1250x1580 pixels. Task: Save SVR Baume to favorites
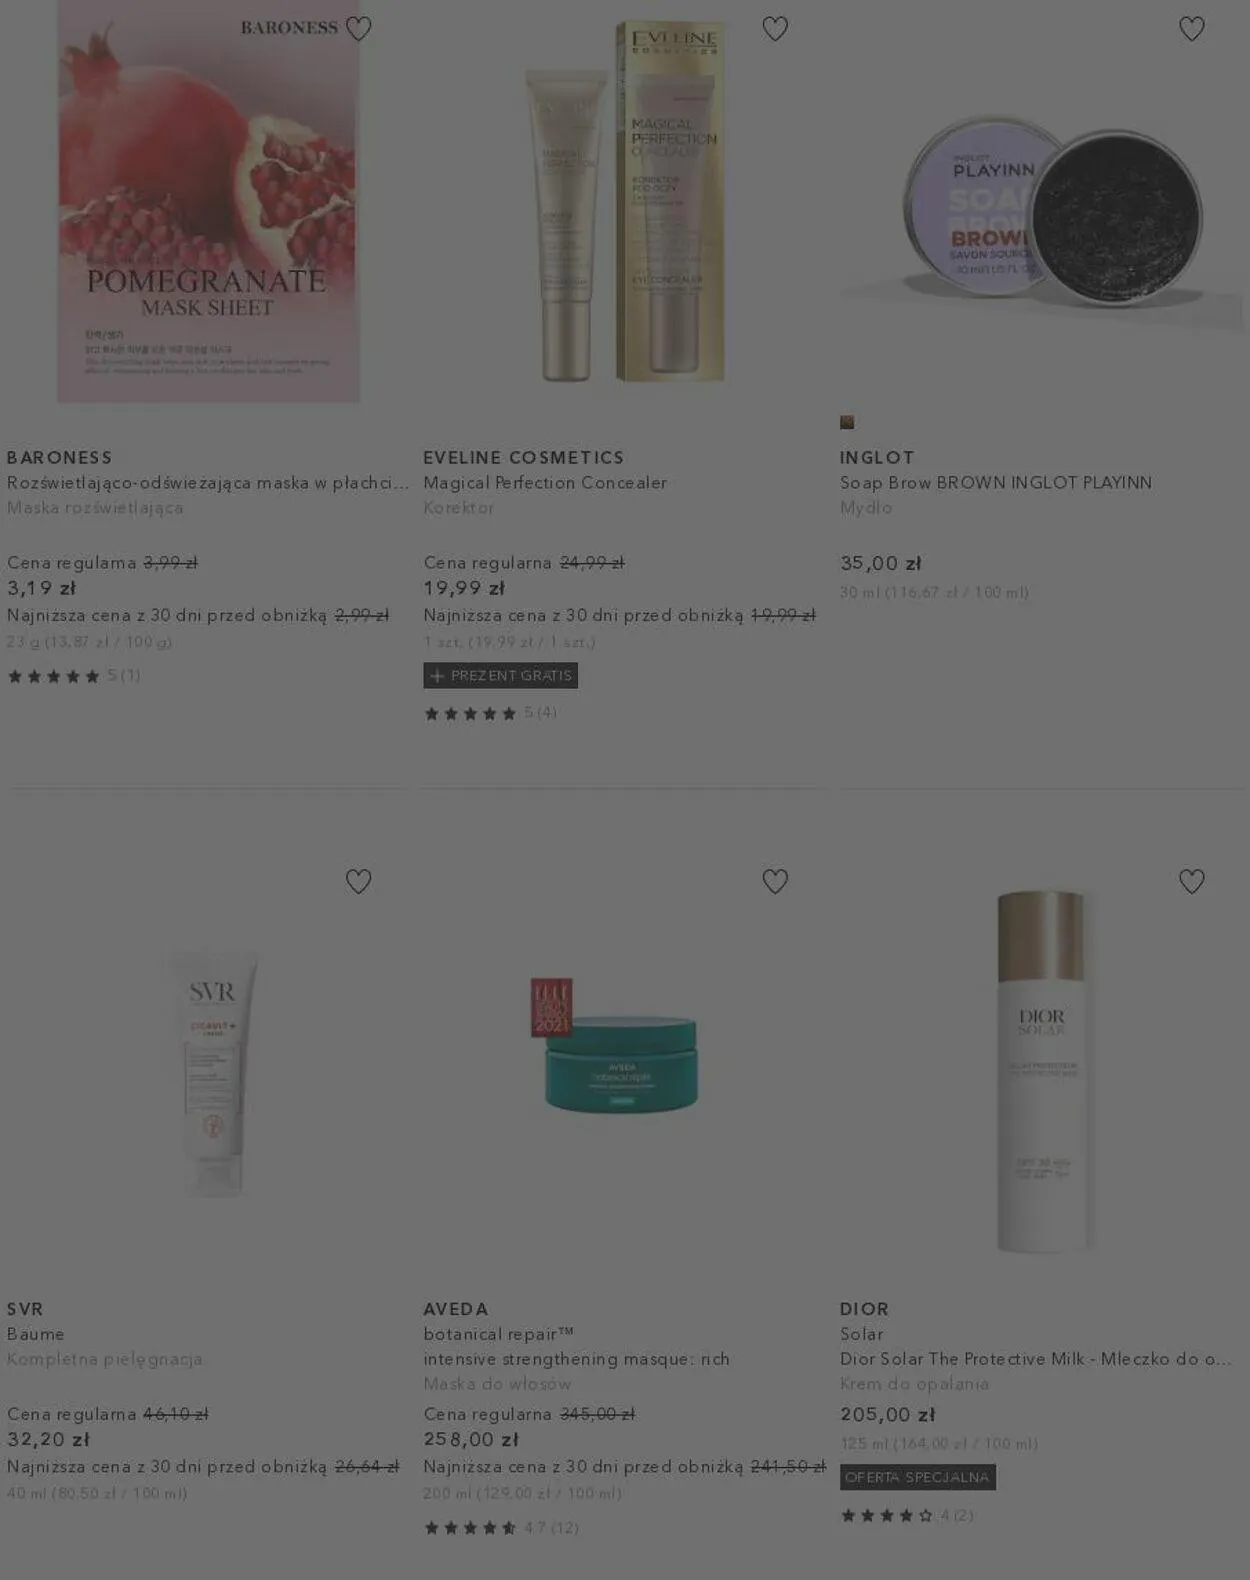pos(358,881)
